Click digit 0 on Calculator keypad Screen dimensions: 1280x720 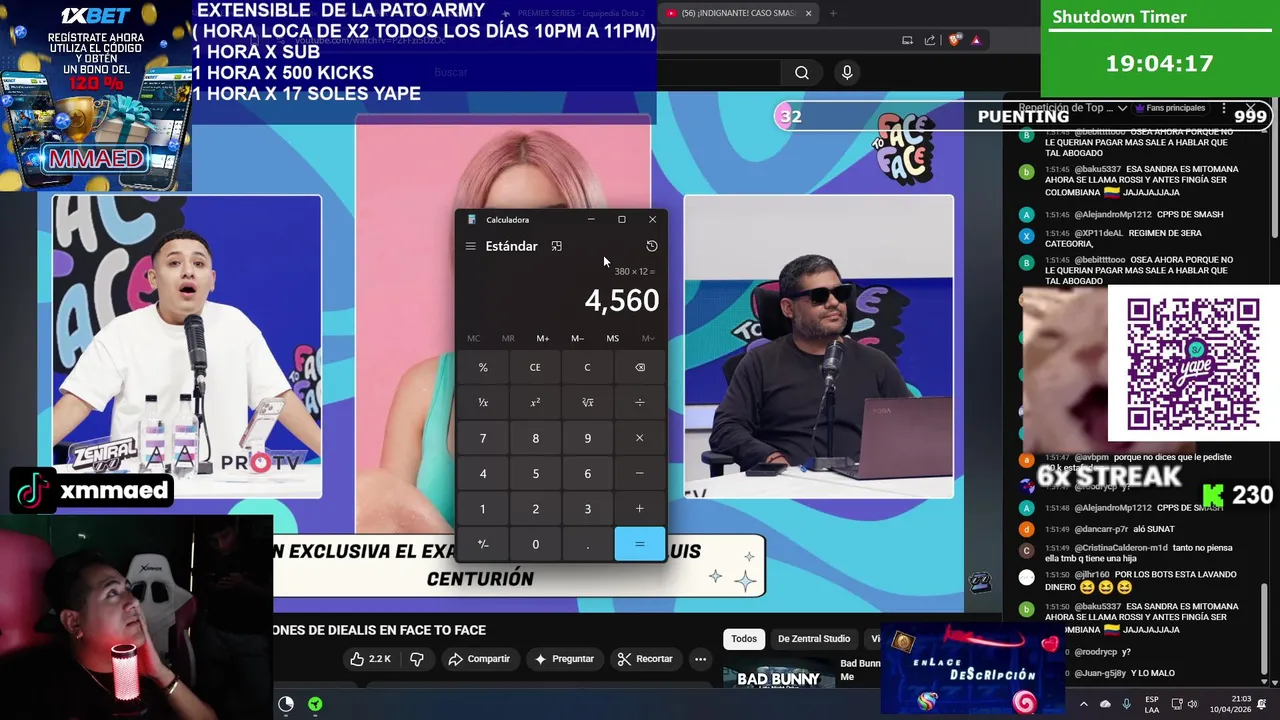click(535, 544)
